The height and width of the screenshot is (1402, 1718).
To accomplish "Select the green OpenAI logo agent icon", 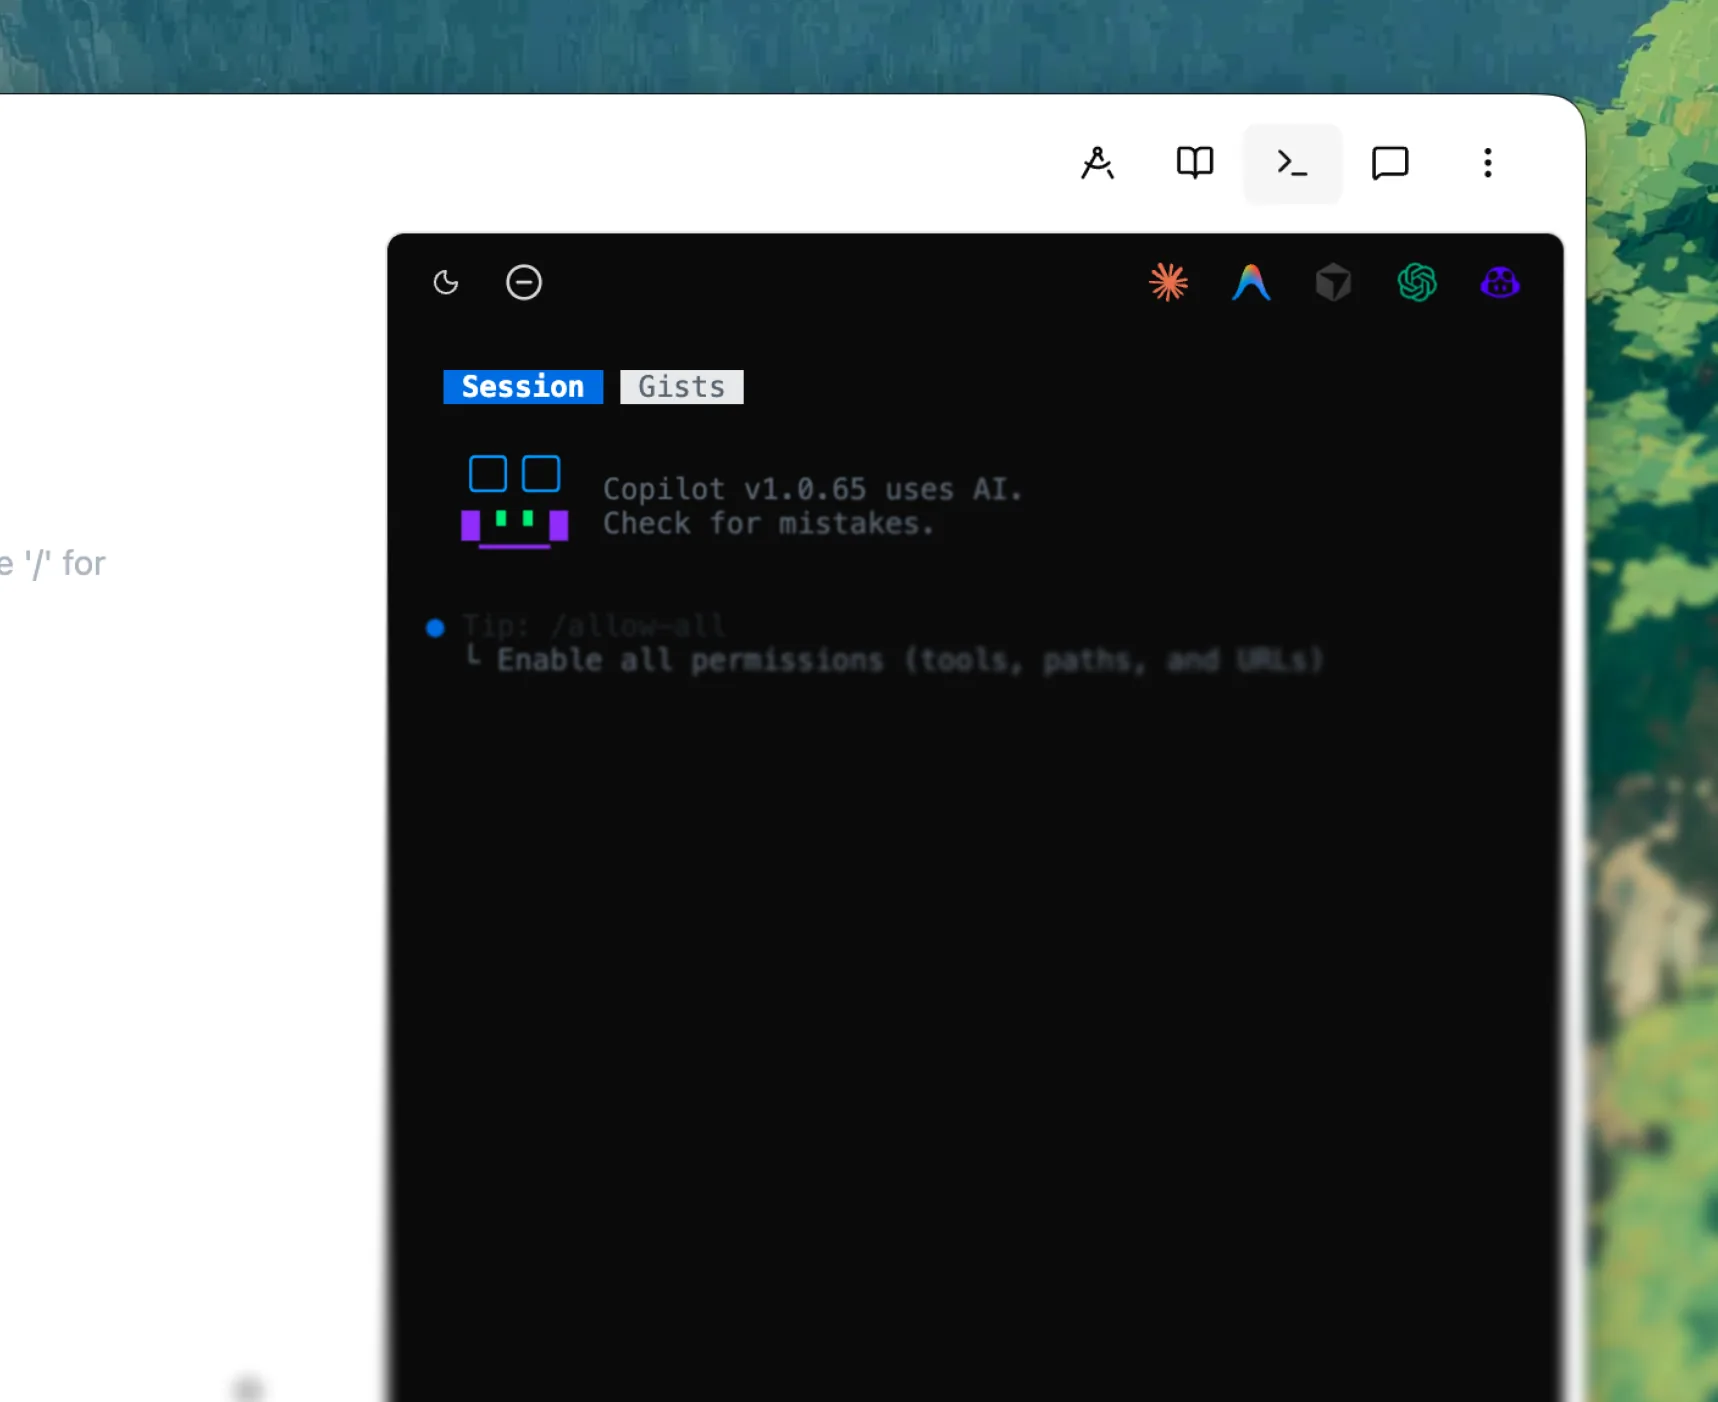I will tap(1417, 283).
